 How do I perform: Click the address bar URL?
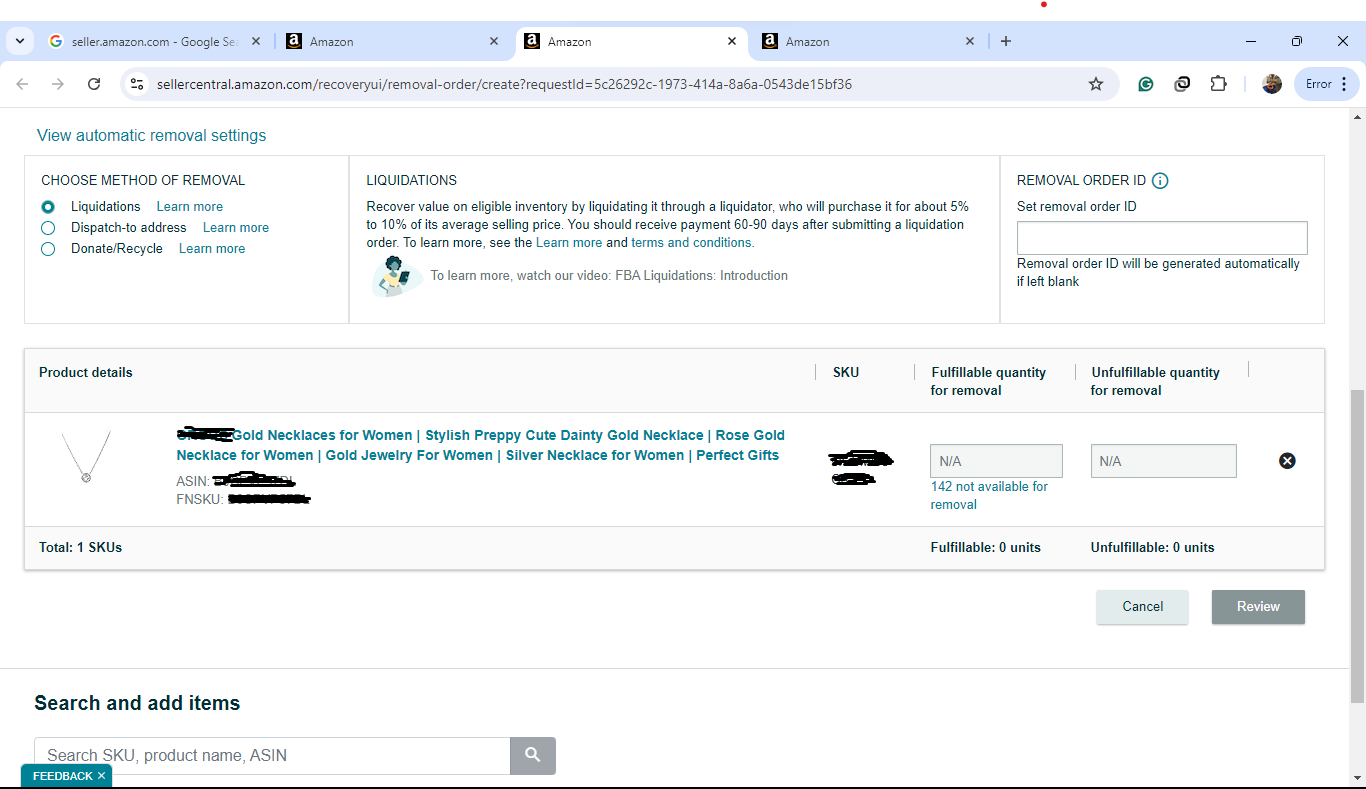[504, 84]
